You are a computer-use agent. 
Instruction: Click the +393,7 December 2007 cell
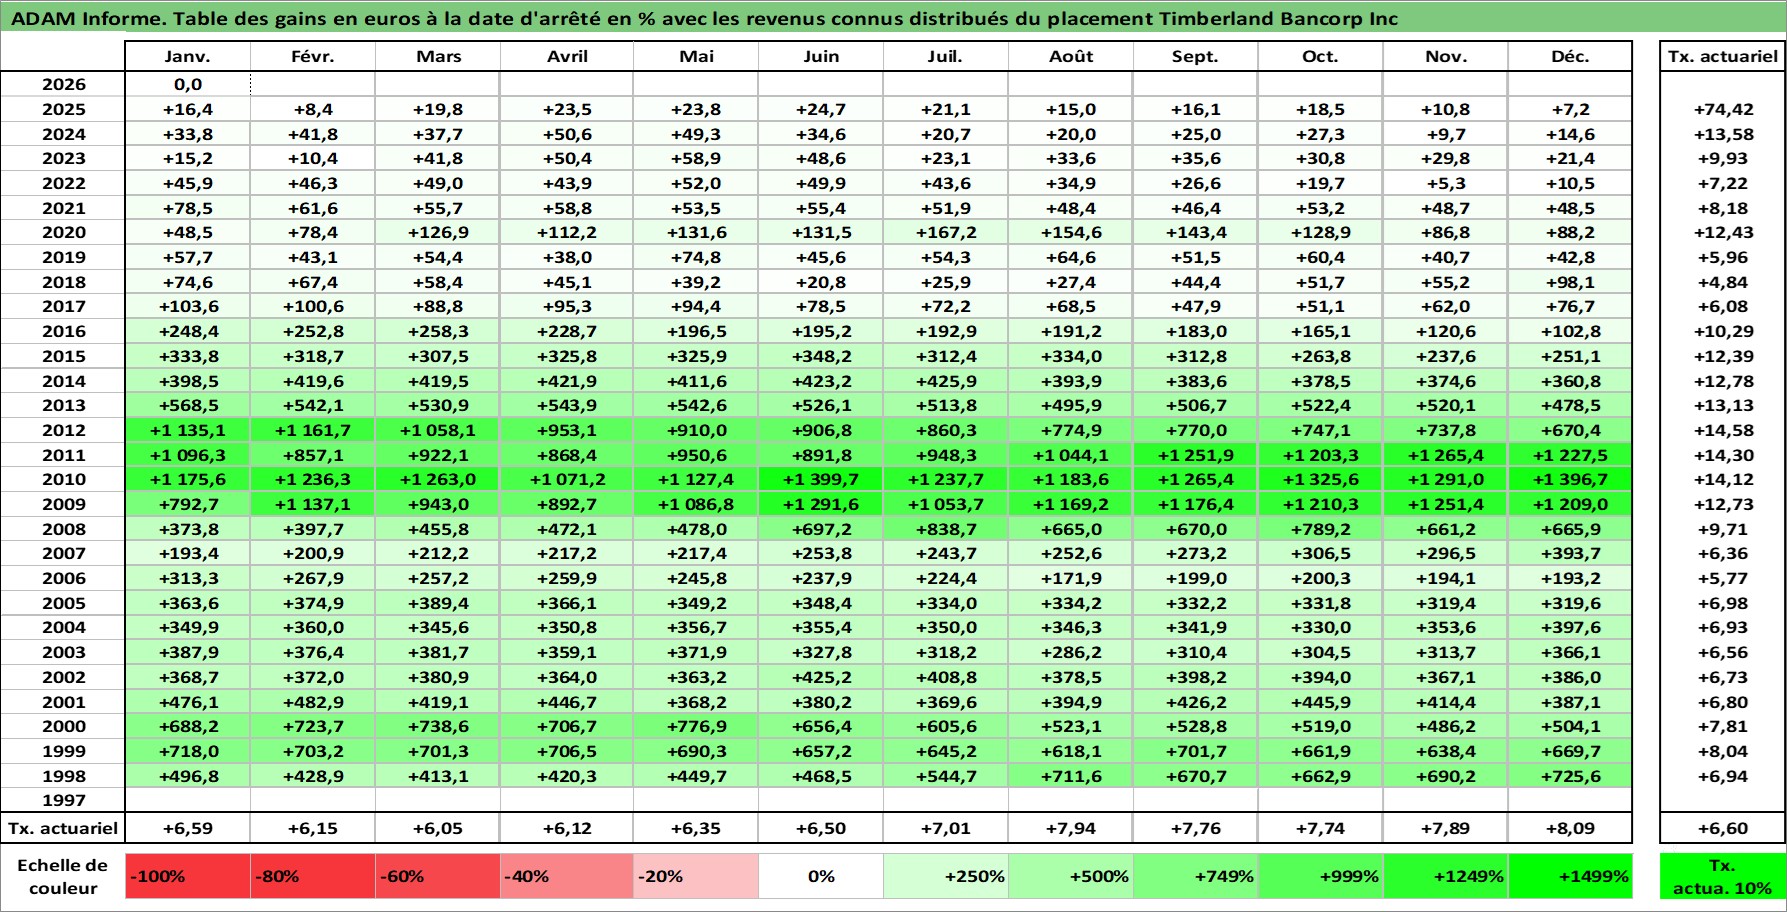pyautogui.click(x=1570, y=553)
